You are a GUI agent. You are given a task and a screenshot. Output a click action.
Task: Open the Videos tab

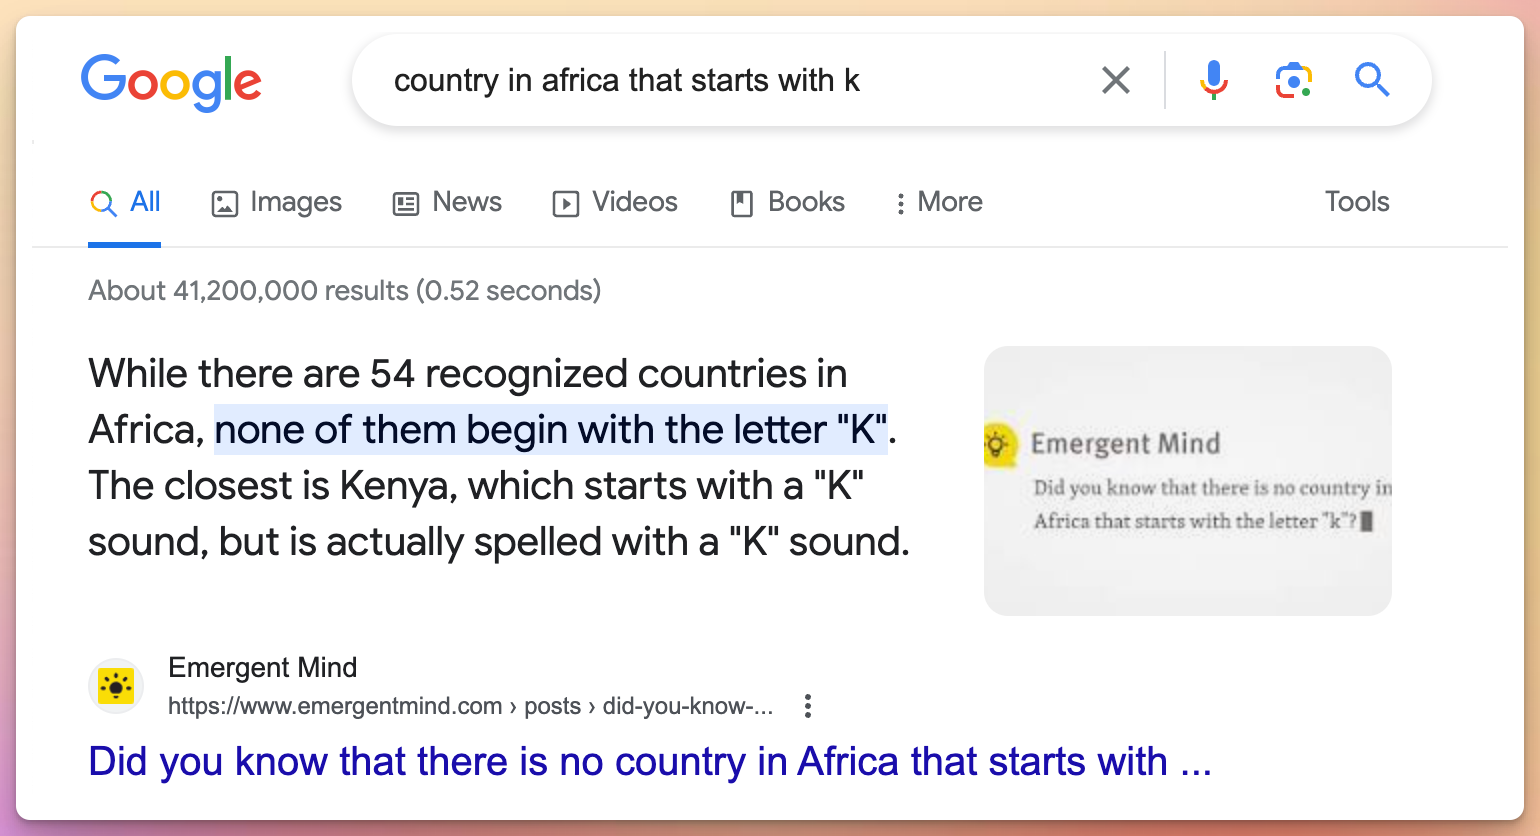[615, 202]
